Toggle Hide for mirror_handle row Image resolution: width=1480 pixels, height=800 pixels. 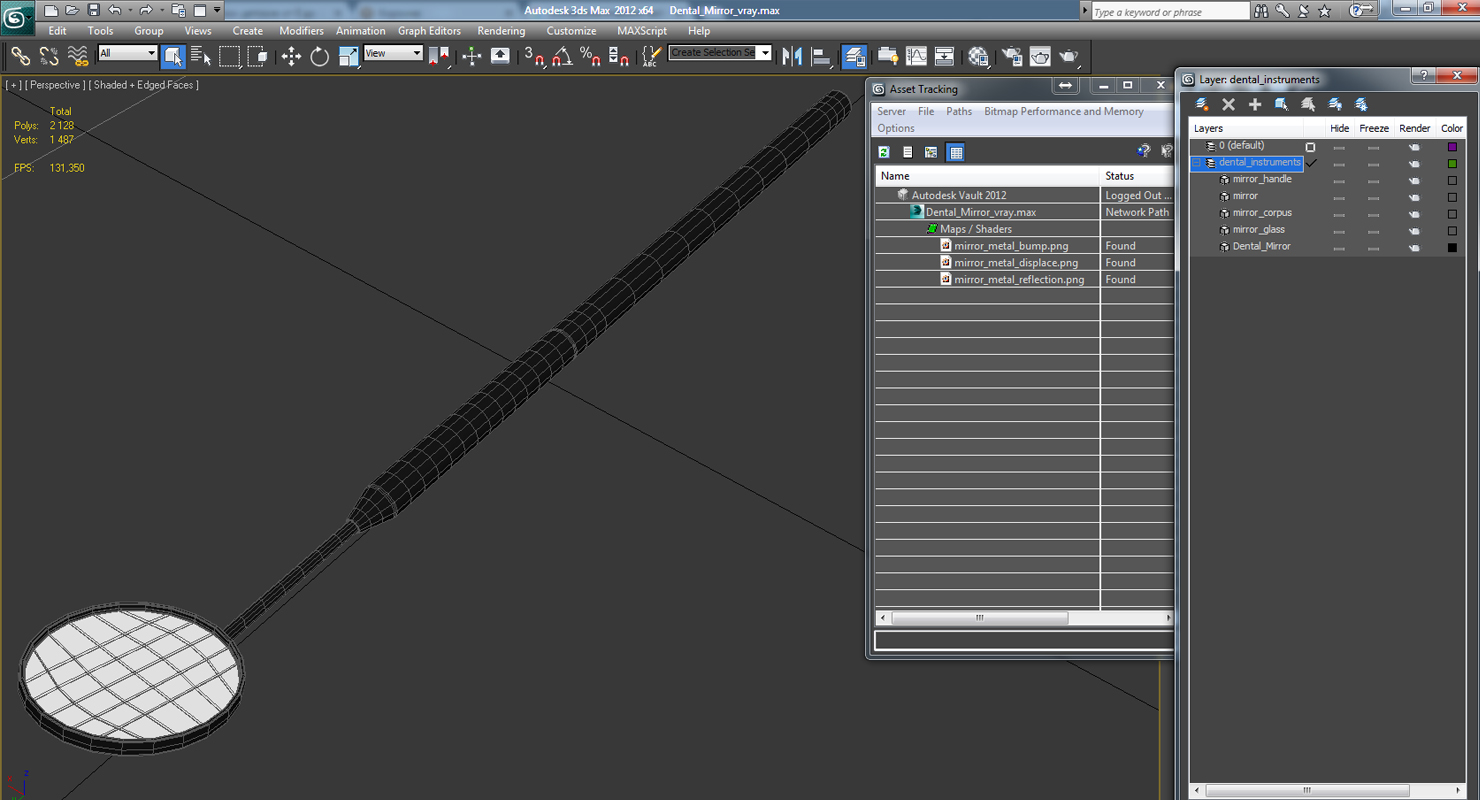click(x=1339, y=180)
